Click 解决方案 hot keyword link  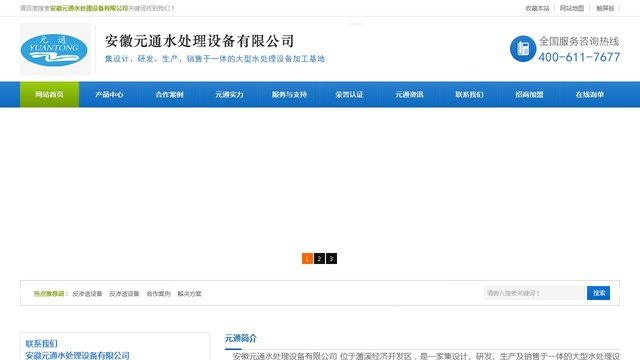click(189, 293)
